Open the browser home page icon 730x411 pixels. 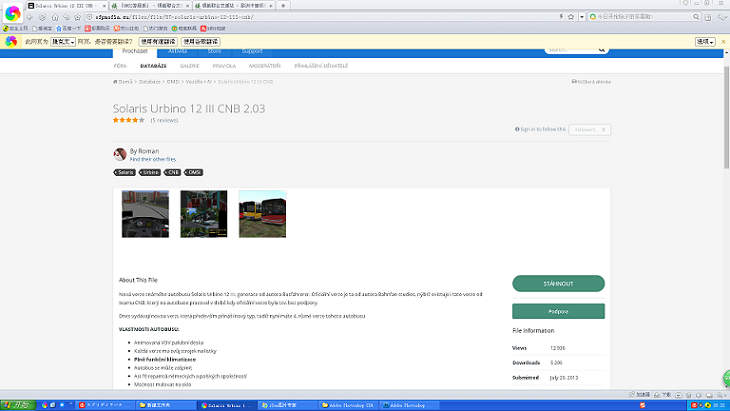coord(55,17)
